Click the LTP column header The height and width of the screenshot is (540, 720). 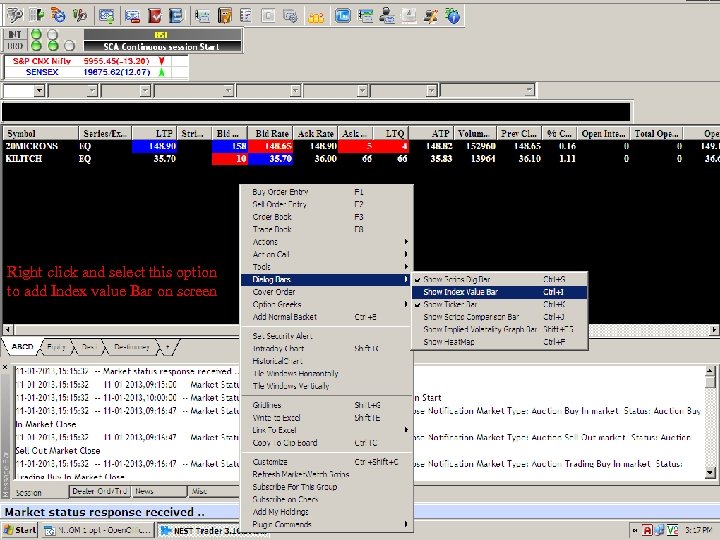tap(154, 133)
